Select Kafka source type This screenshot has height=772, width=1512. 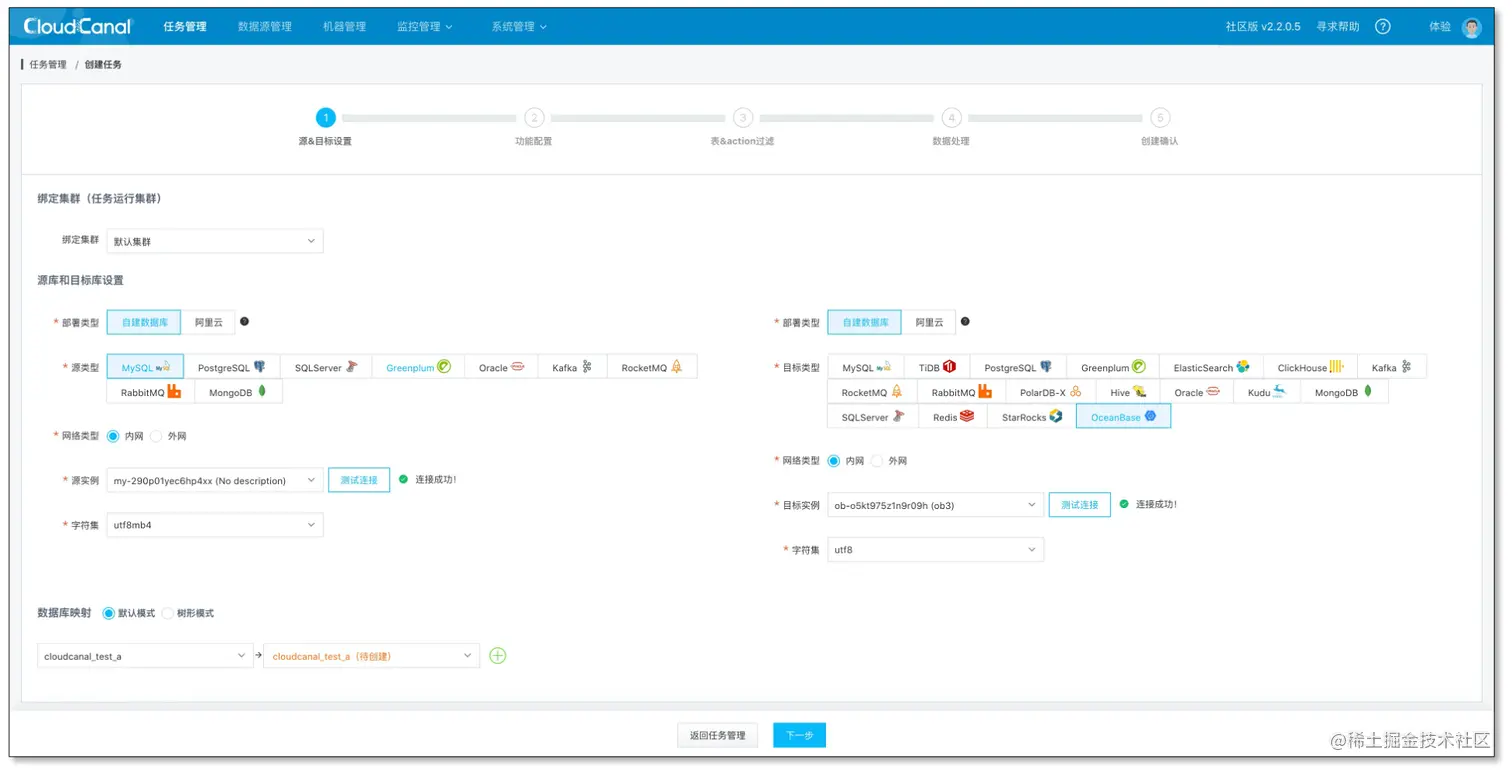(572, 367)
